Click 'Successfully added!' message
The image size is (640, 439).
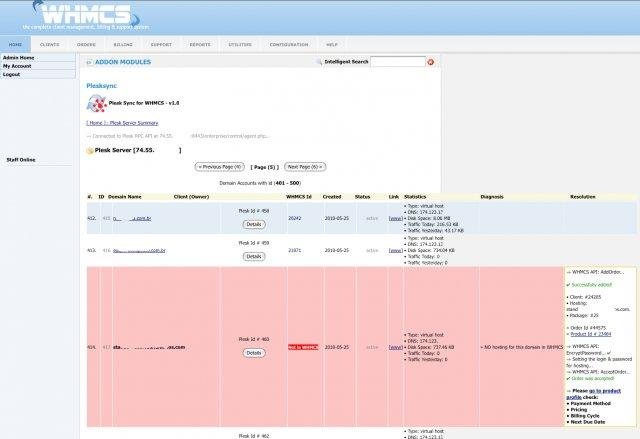click(589, 285)
